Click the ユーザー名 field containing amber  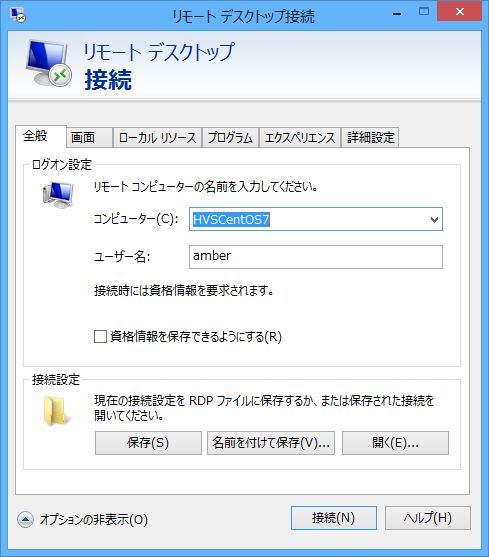[x=316, y=257]
